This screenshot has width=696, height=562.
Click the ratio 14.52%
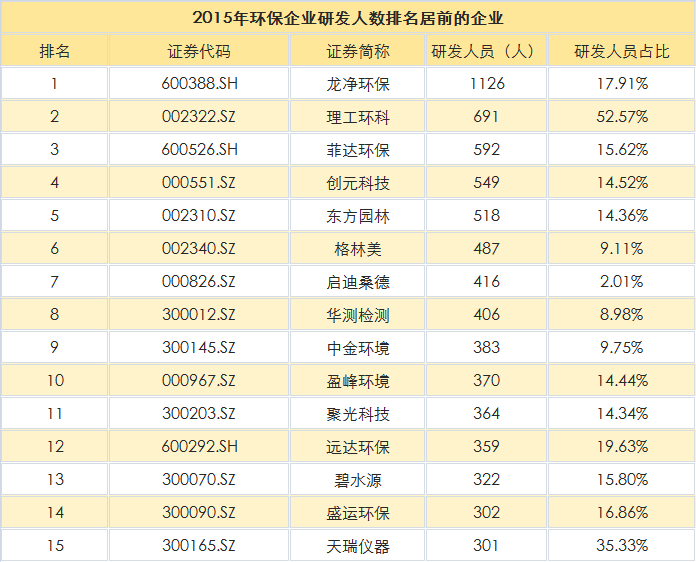tap(622, 182)
